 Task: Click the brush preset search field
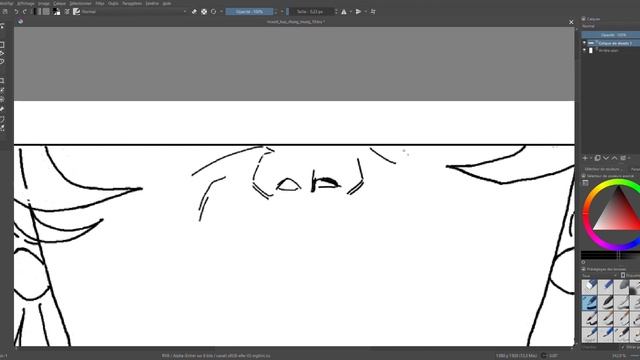(600, 347)
